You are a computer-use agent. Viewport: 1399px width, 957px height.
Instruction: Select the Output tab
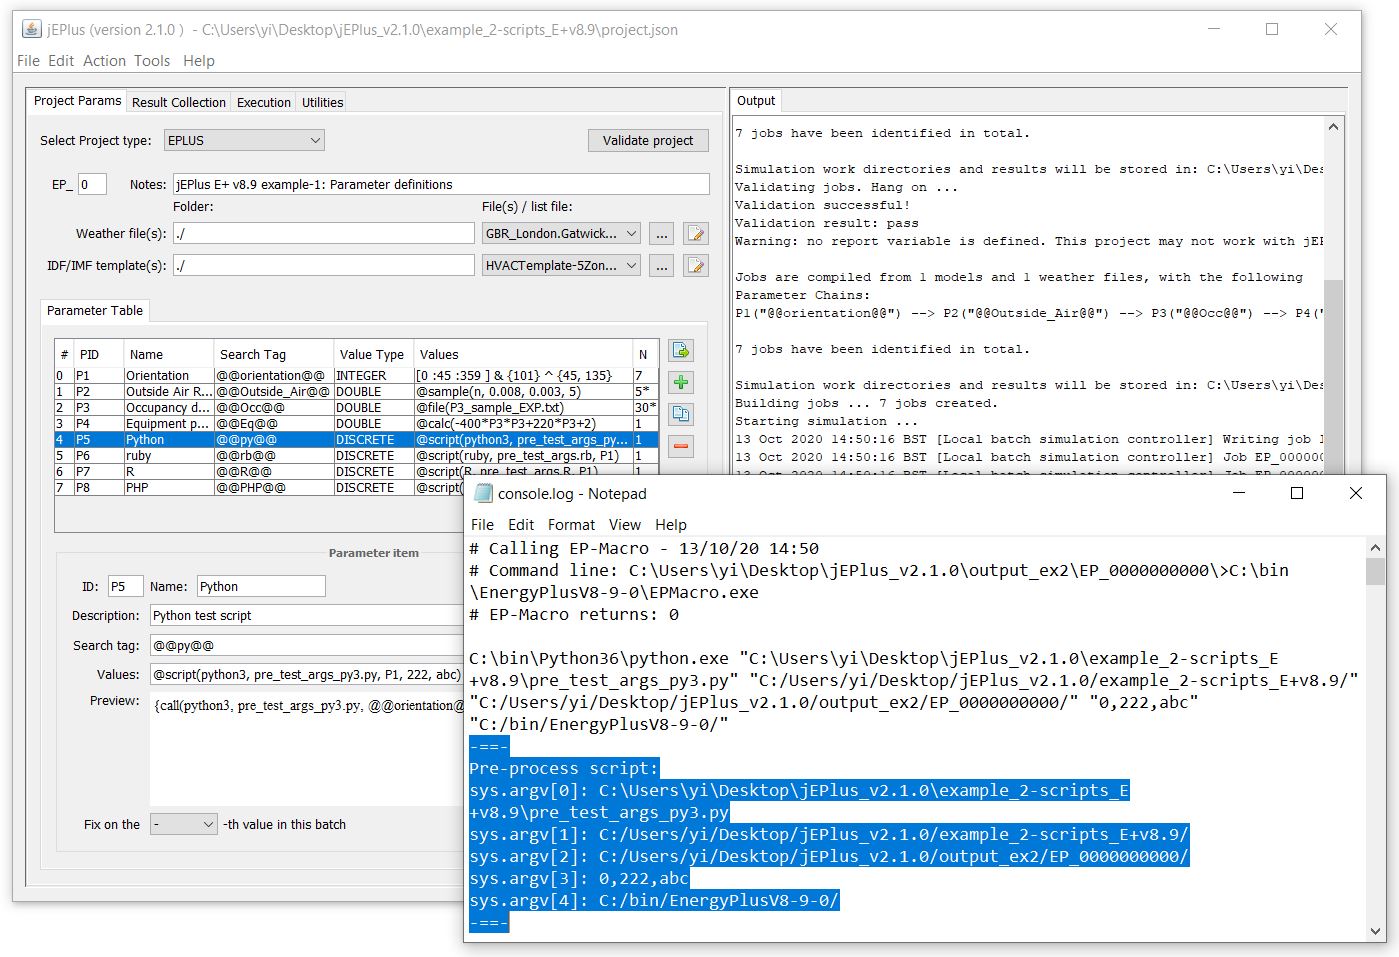pyautogui.click(x=756, y=100)
